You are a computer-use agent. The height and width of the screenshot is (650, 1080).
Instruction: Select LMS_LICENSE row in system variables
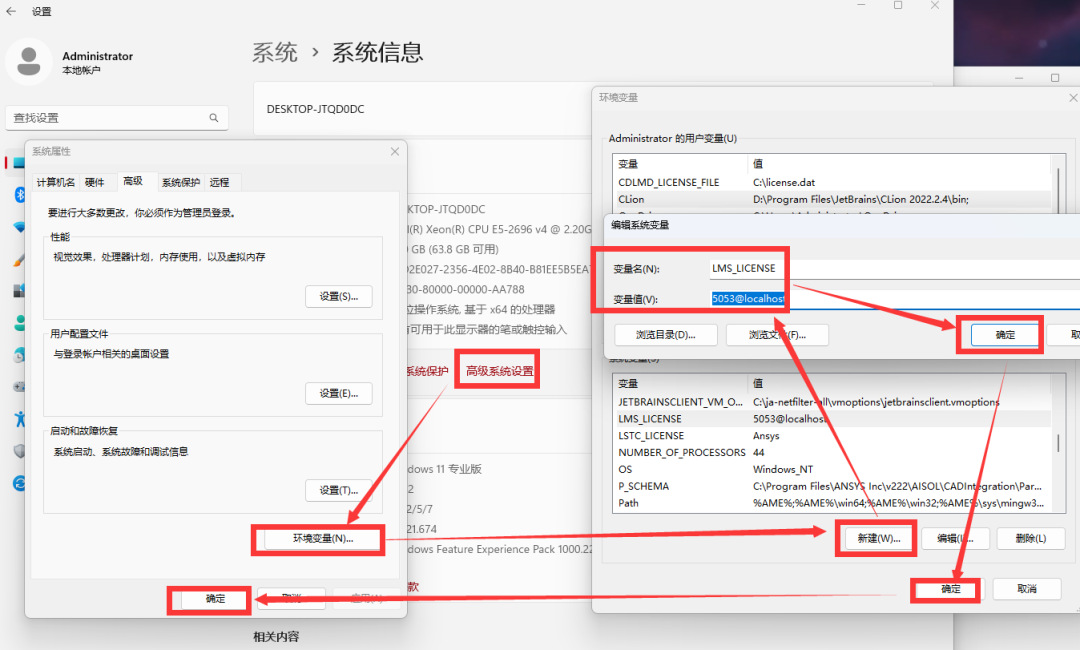831,419
